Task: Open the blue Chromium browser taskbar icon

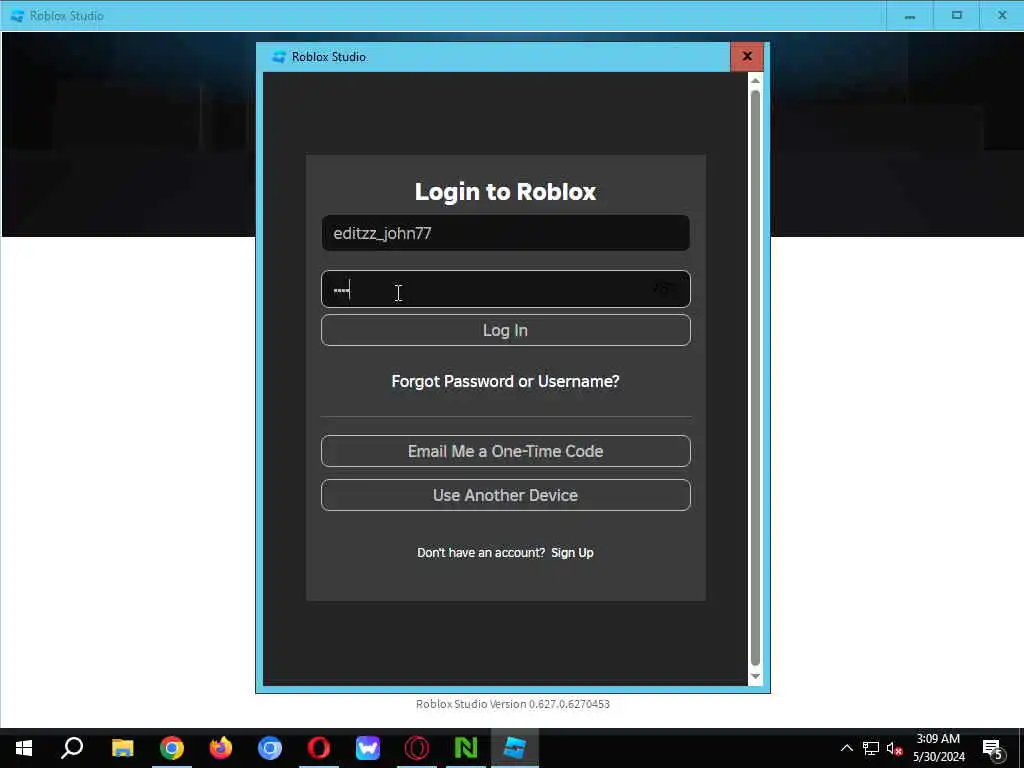Action: point(270,748)
